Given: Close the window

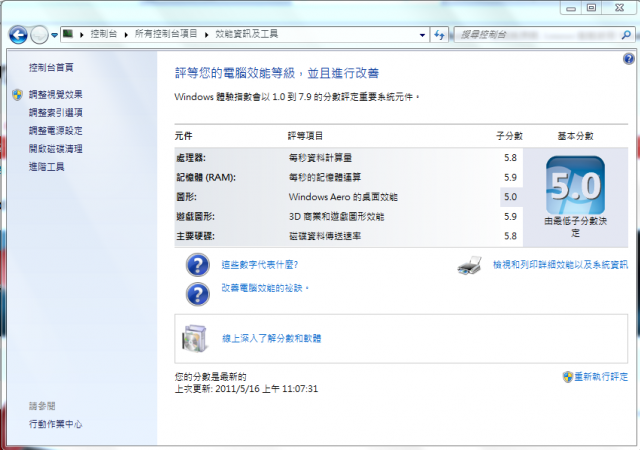Looking at the screenshot, I should point(619,7).
